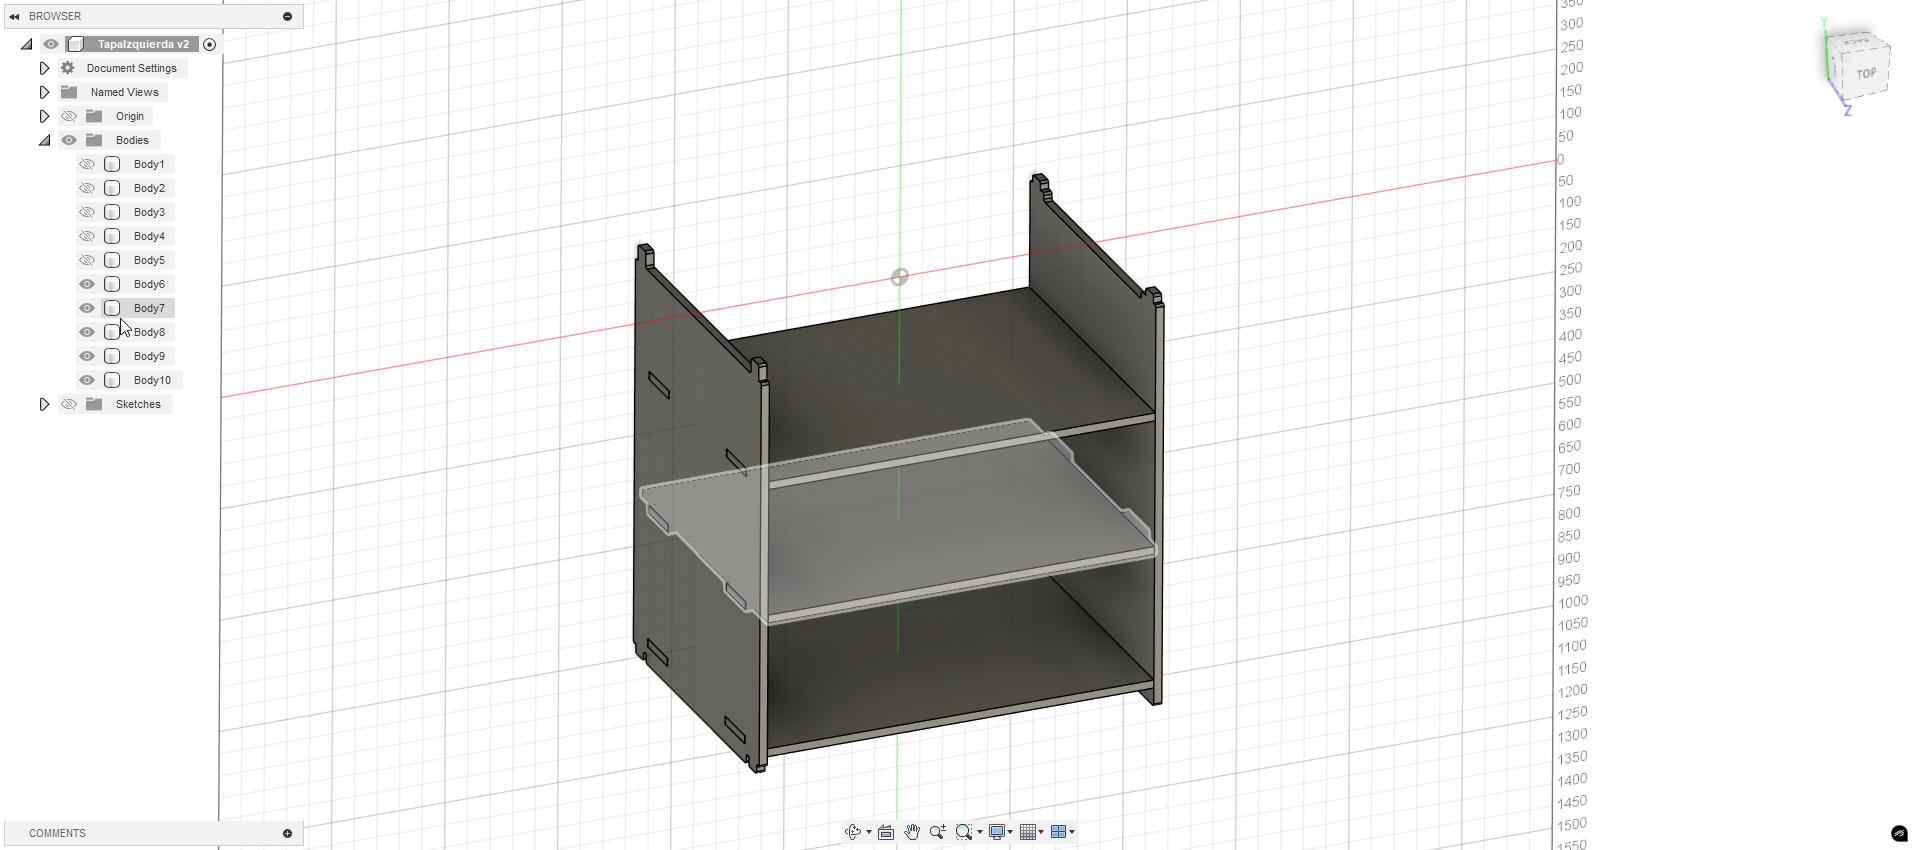Expand Grid and Snaps dropdown arrow
The height and width of the screenshot is (850, 1920).
coord(1041,832)
